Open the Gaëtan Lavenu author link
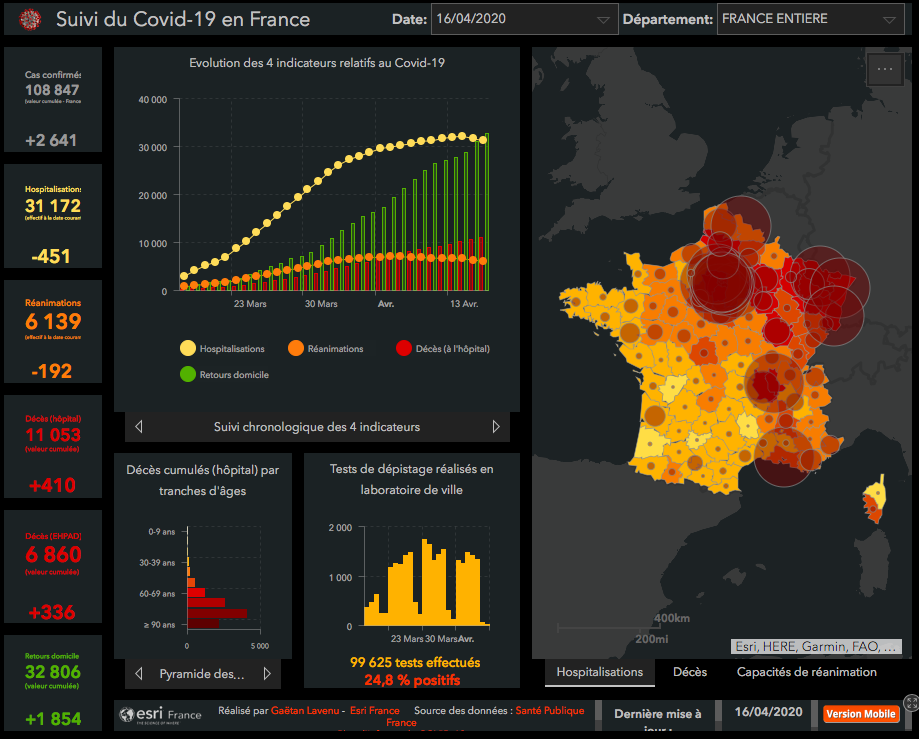 pos(302,714)
